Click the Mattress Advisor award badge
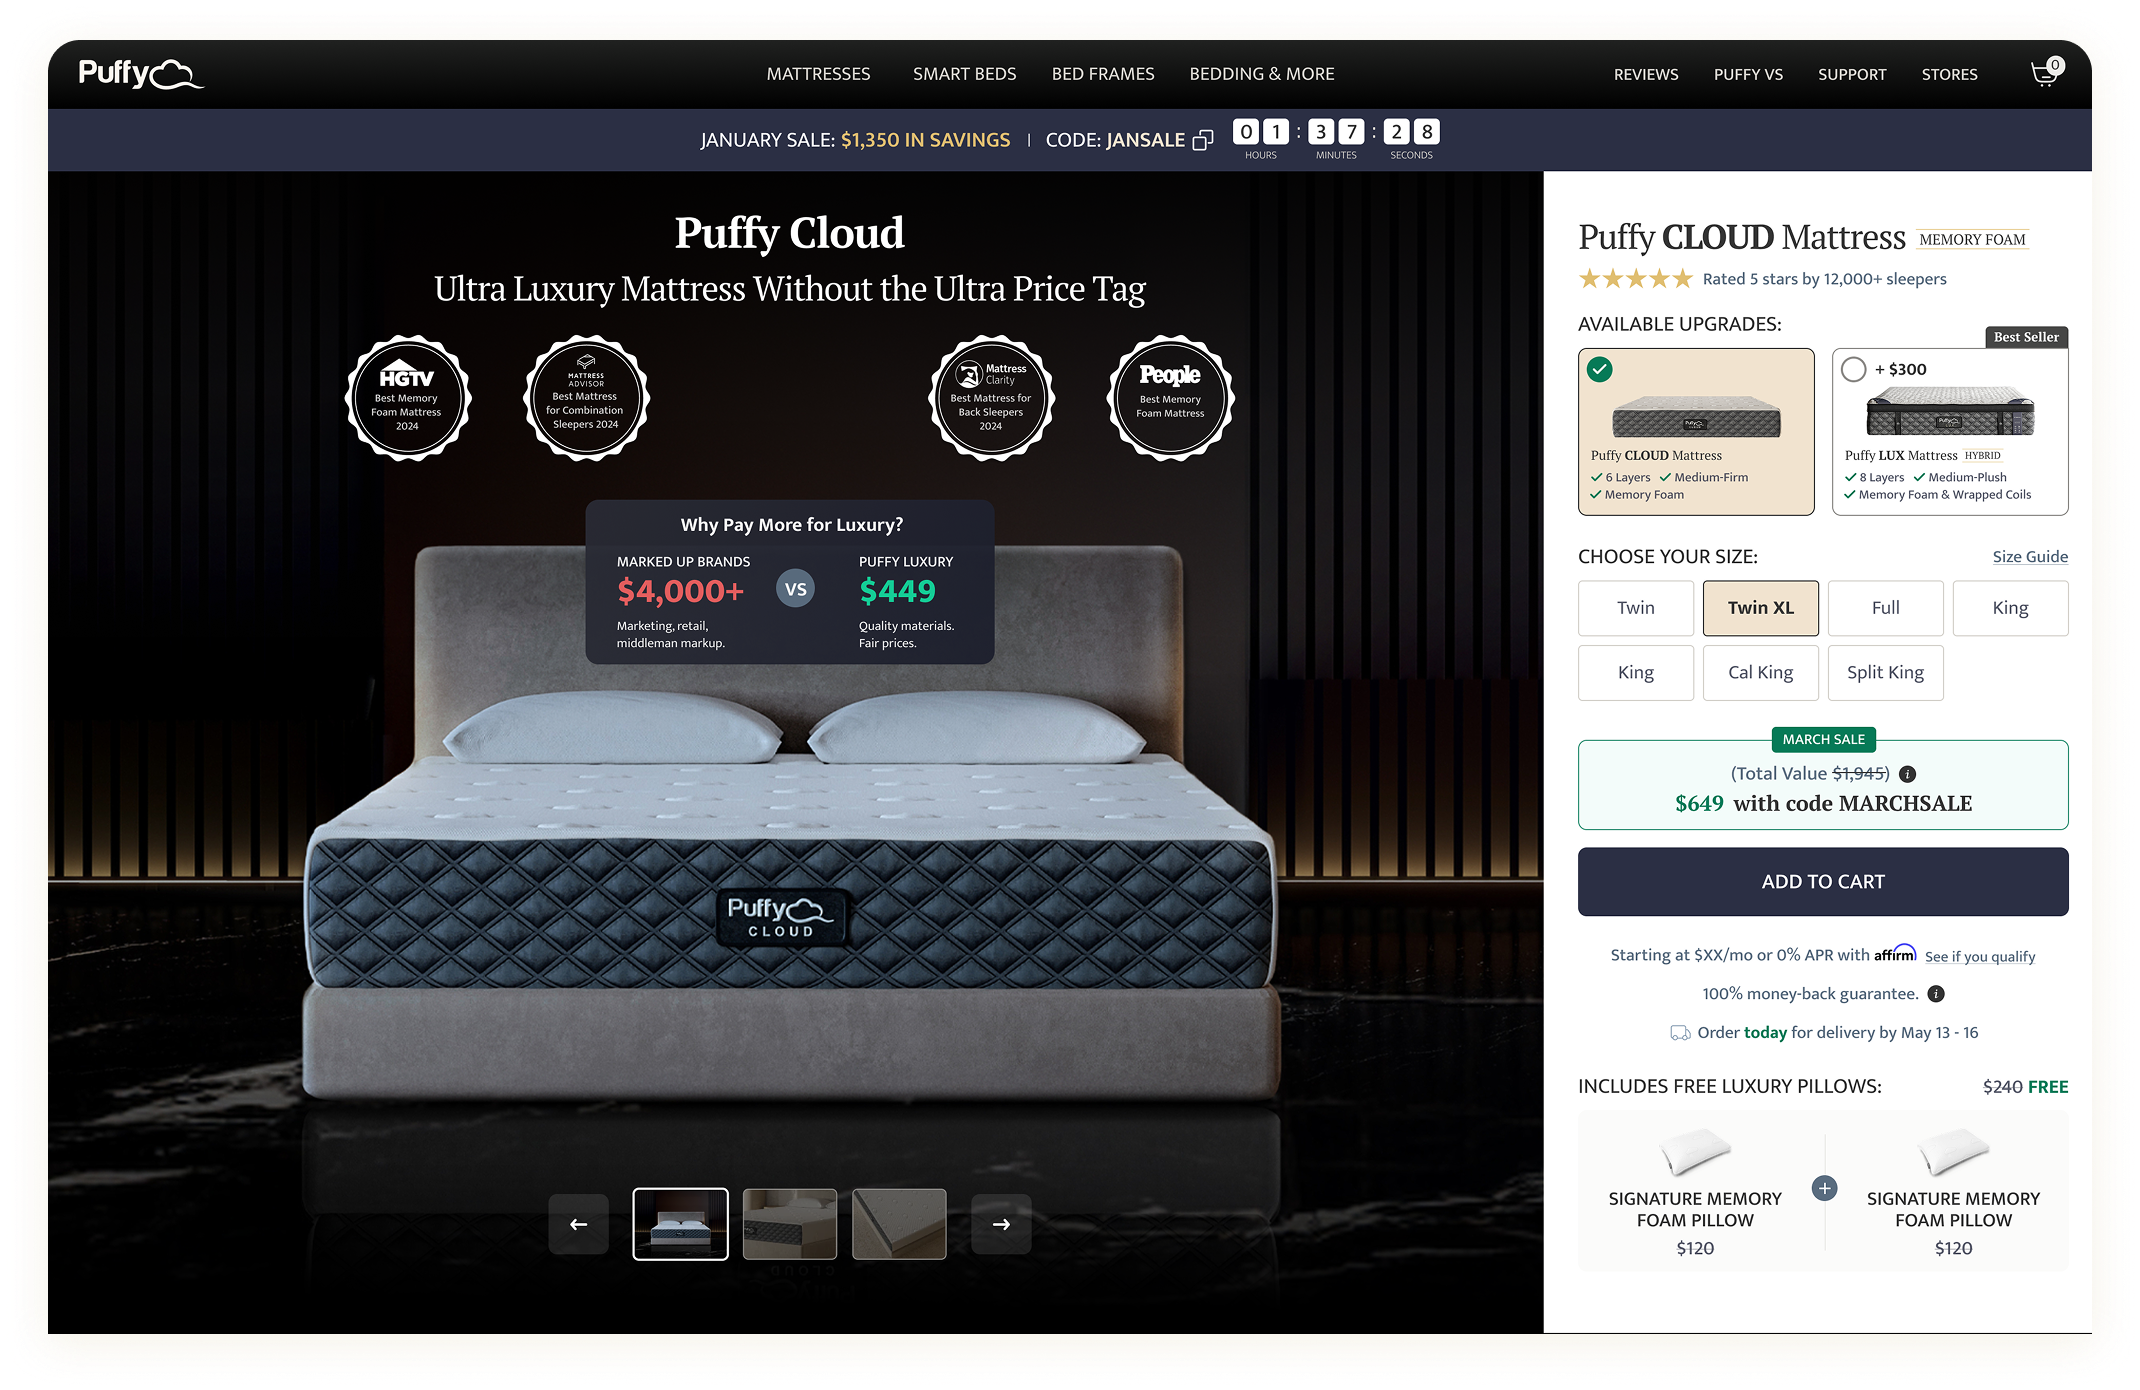Image resolution: width=2140 pixels, height=1390 pixels. pyautogui.click(x=587, y=398)
